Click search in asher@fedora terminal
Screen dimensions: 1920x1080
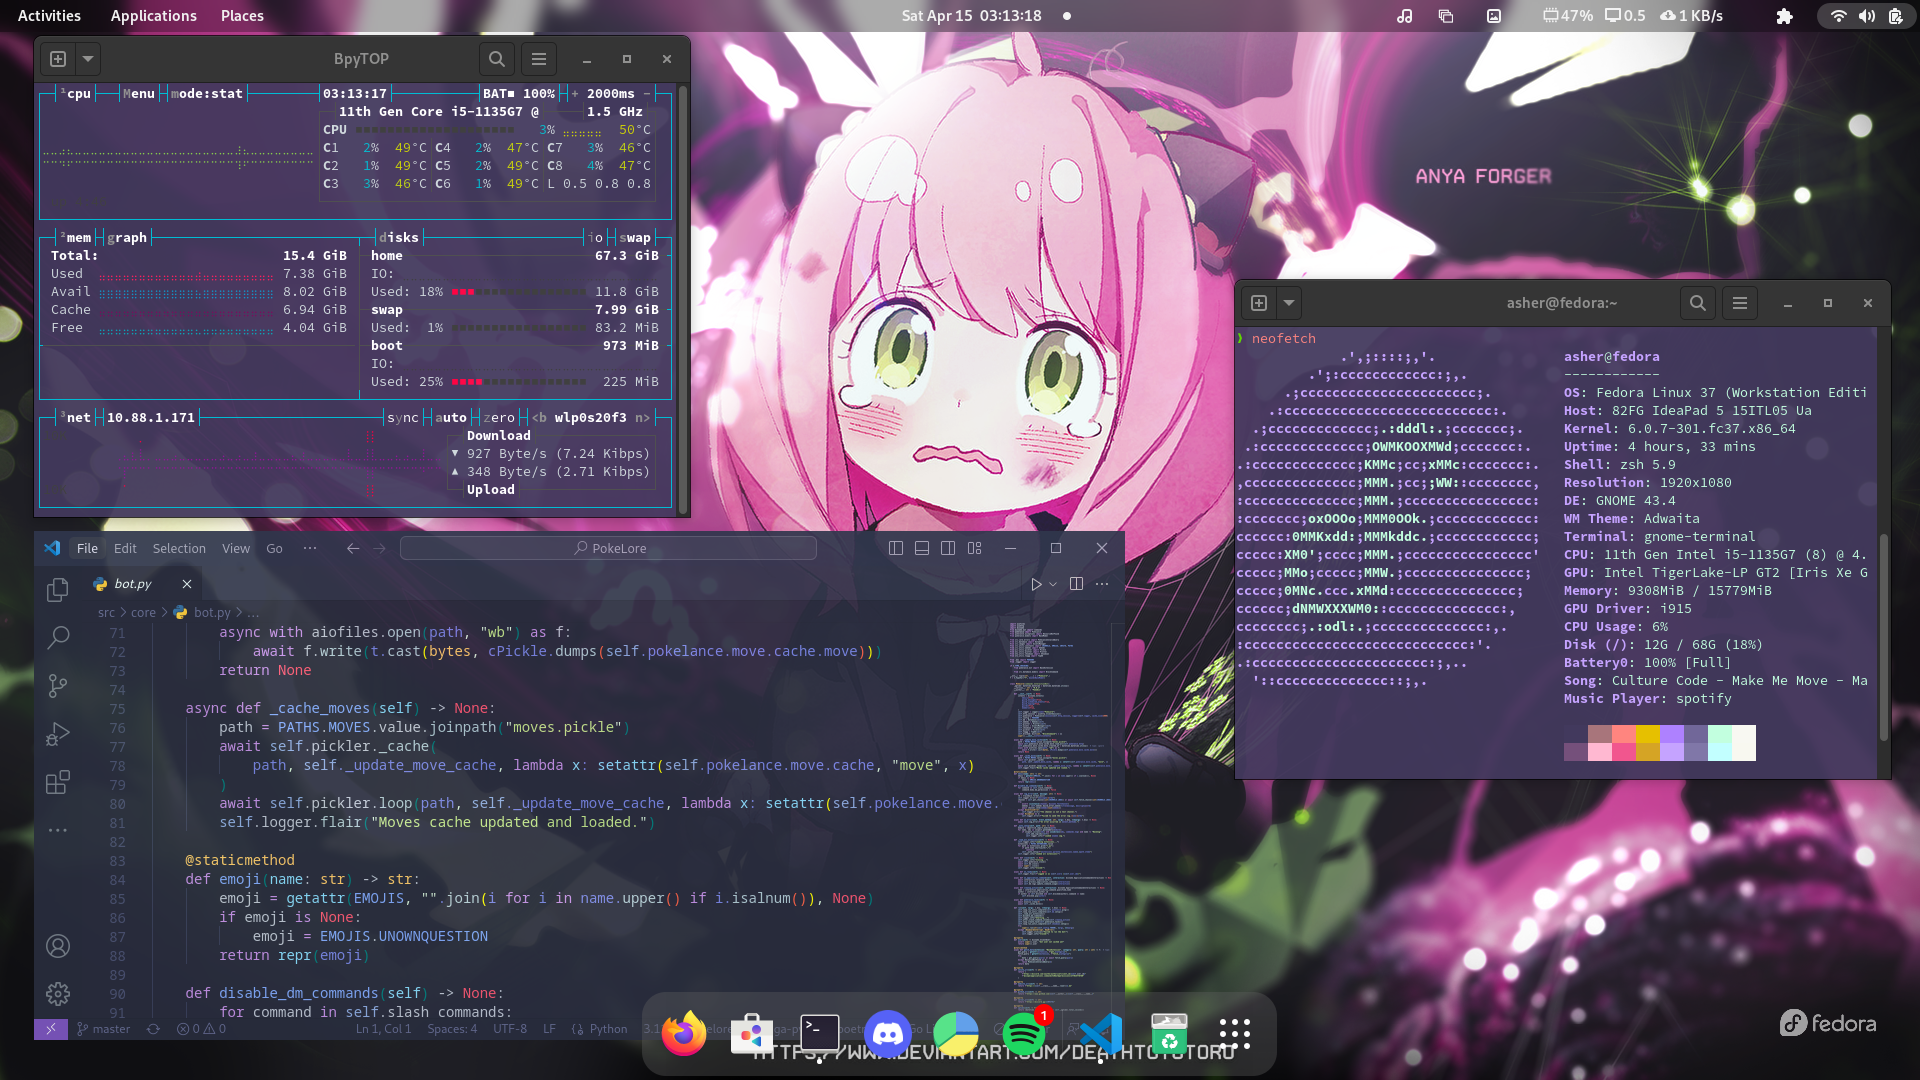point(1697,303)
